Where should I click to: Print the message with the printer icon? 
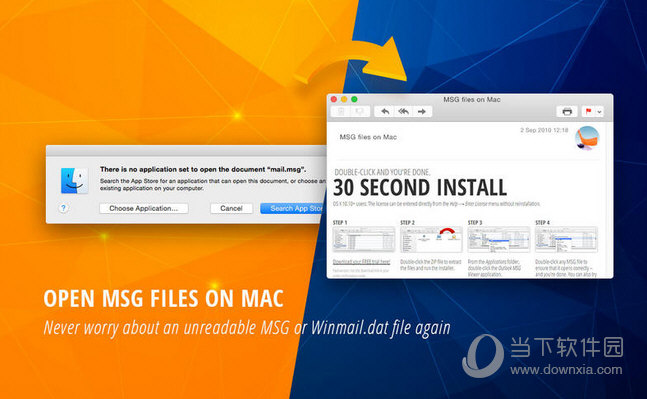[x=567, y=111]
